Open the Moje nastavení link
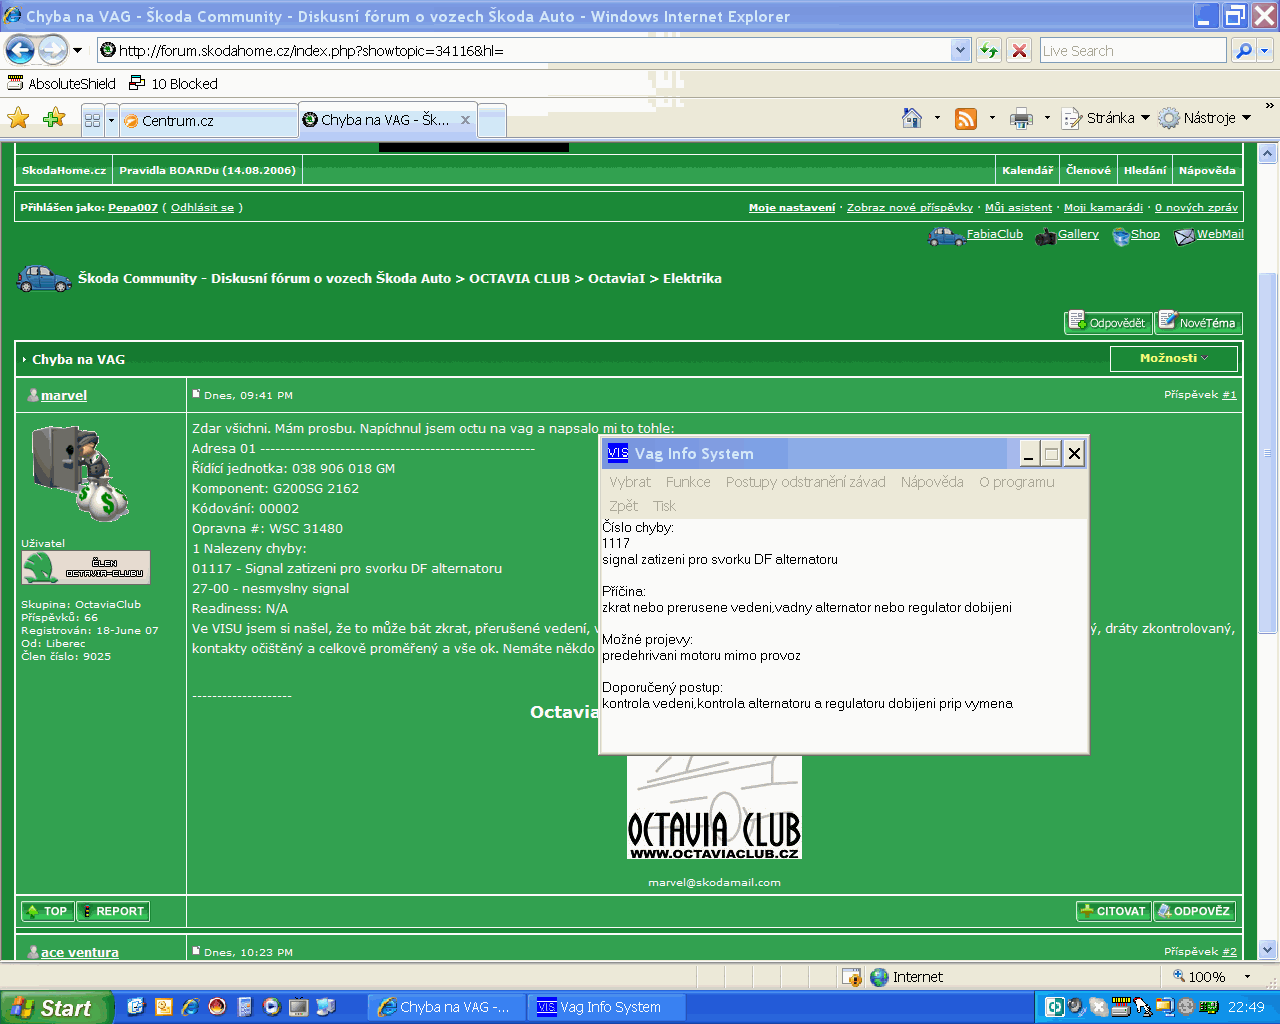 click(x=792, y=207)
